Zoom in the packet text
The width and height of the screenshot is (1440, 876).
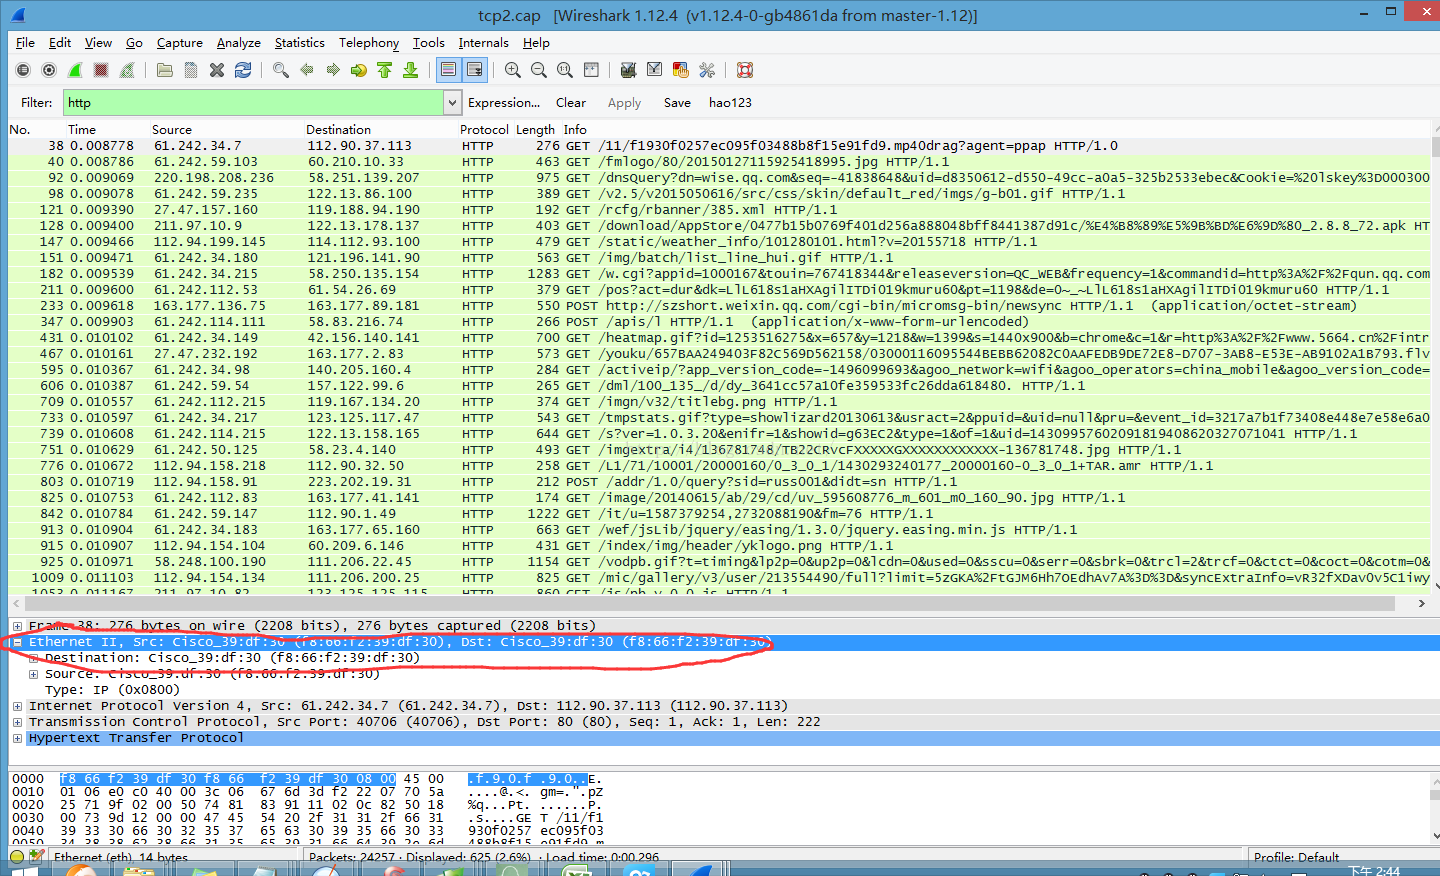point(513,70)
